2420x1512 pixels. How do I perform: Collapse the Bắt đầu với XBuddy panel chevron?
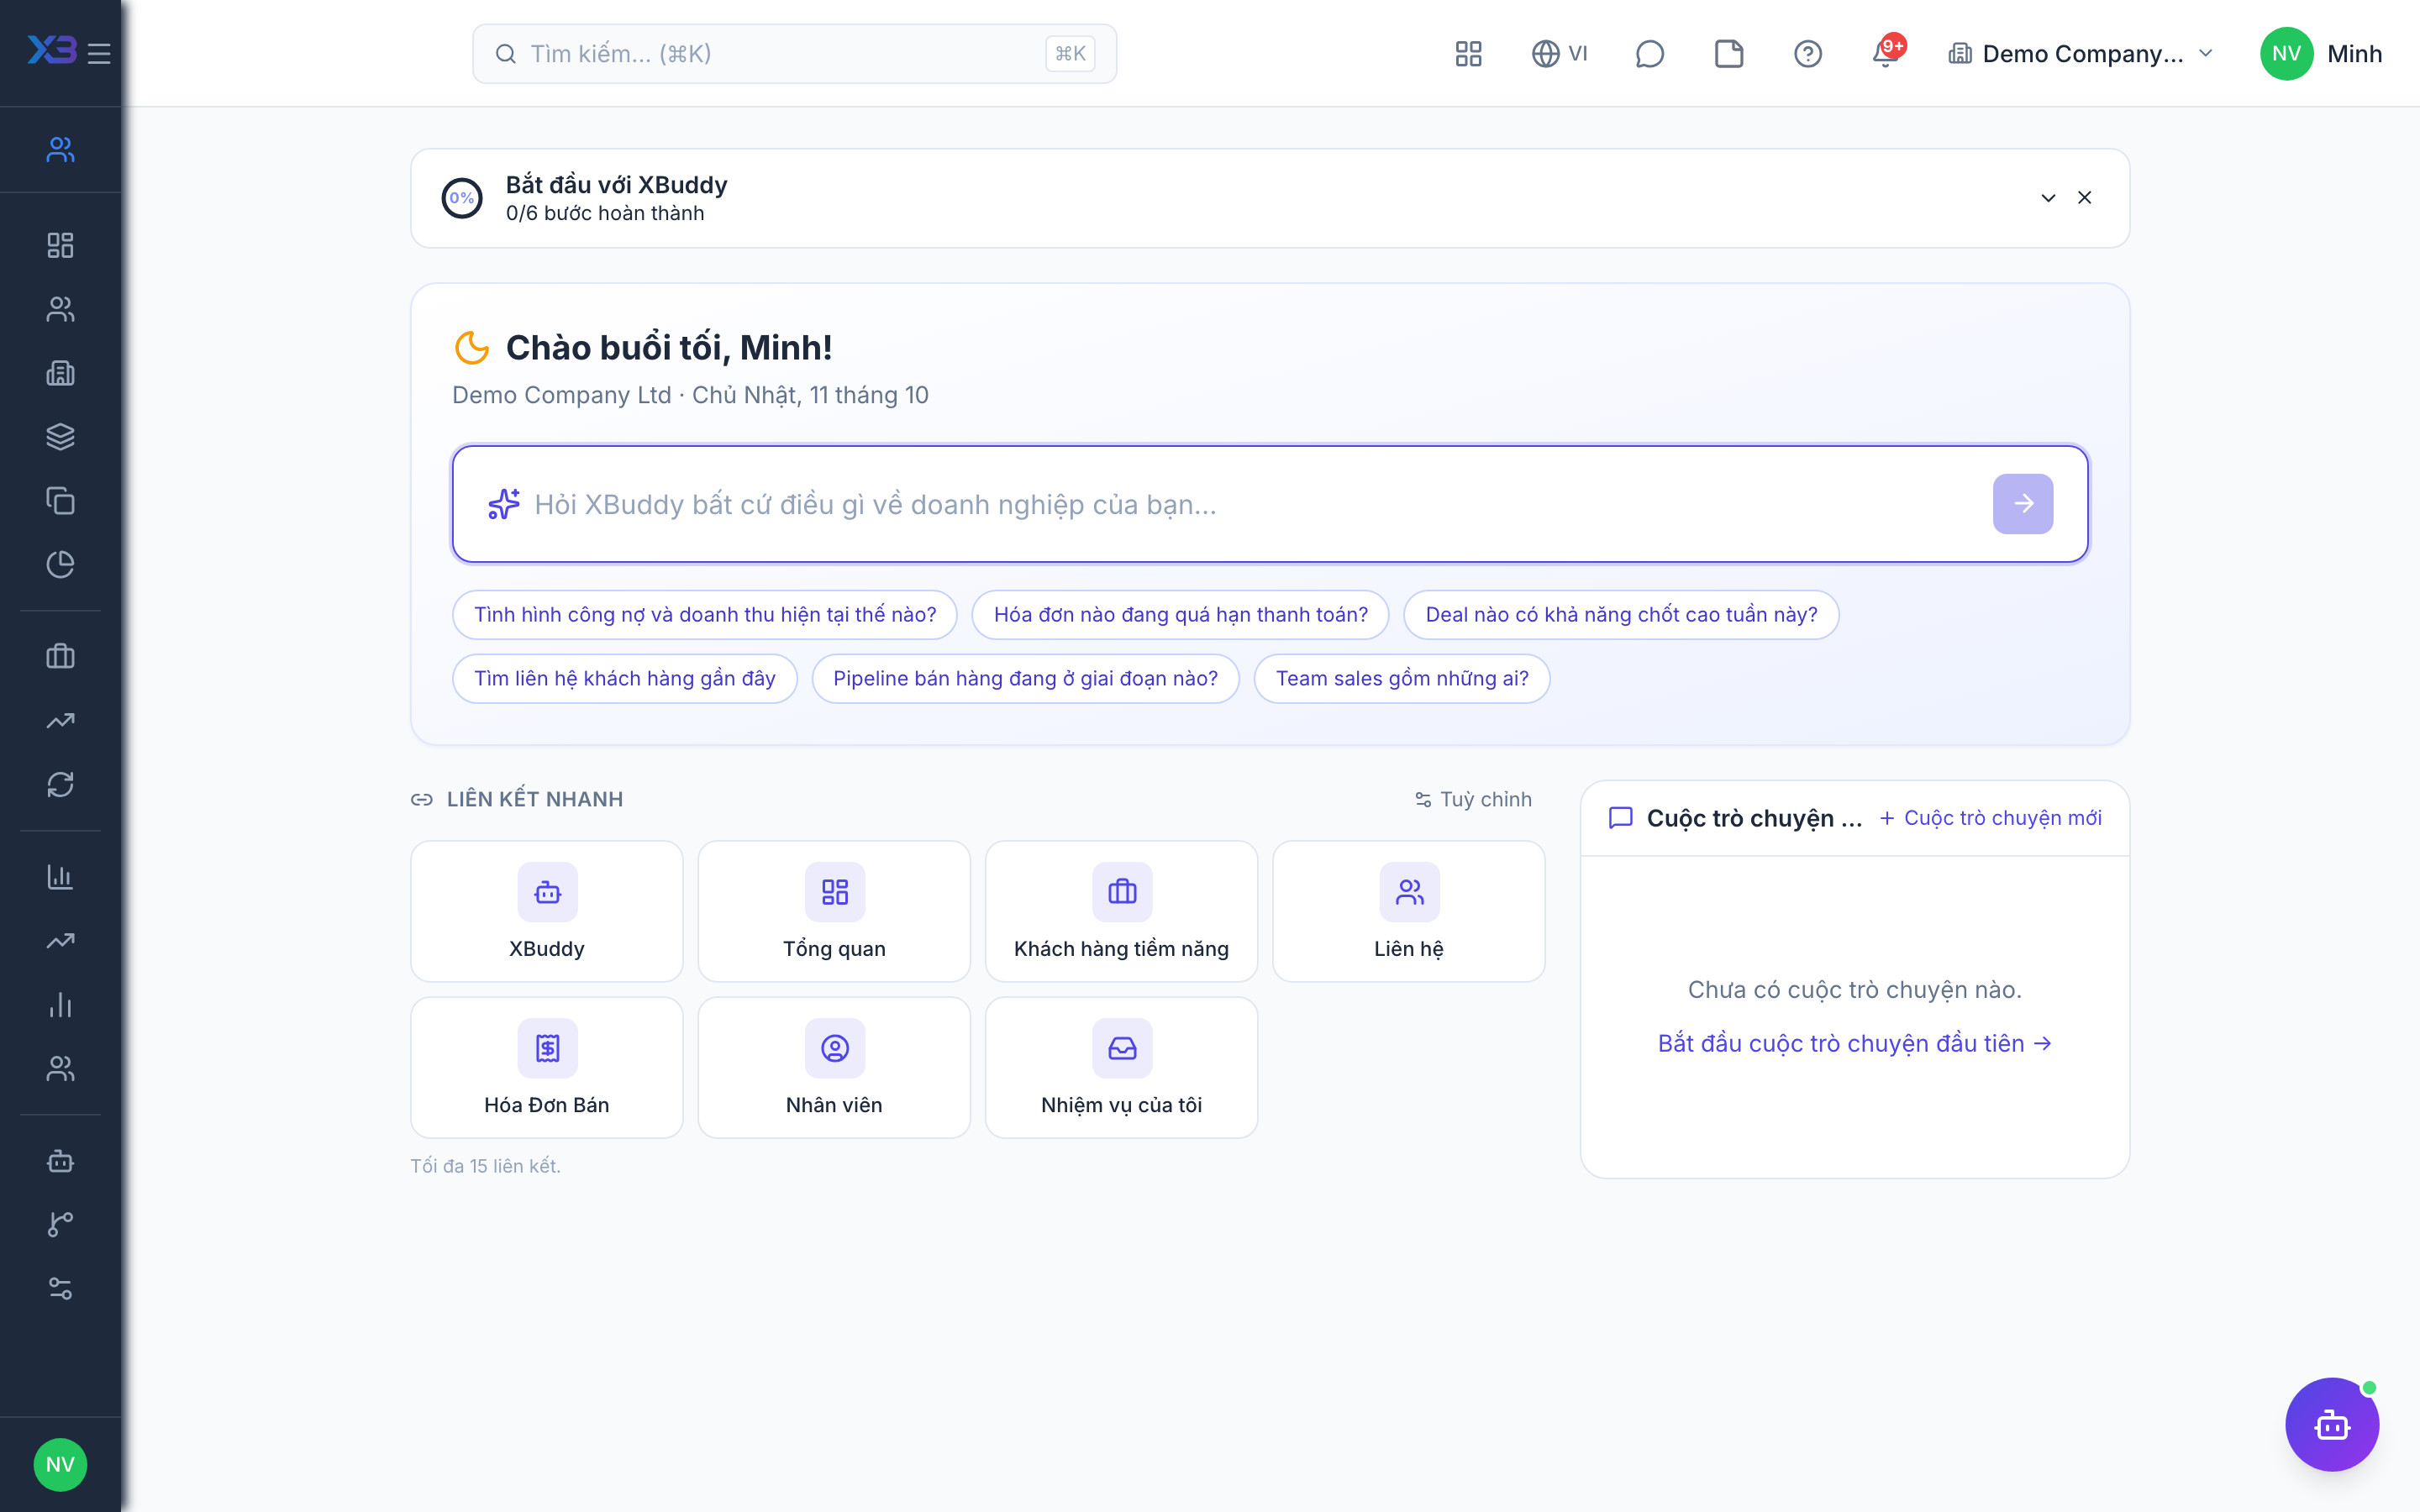(x=2048, y=198)
